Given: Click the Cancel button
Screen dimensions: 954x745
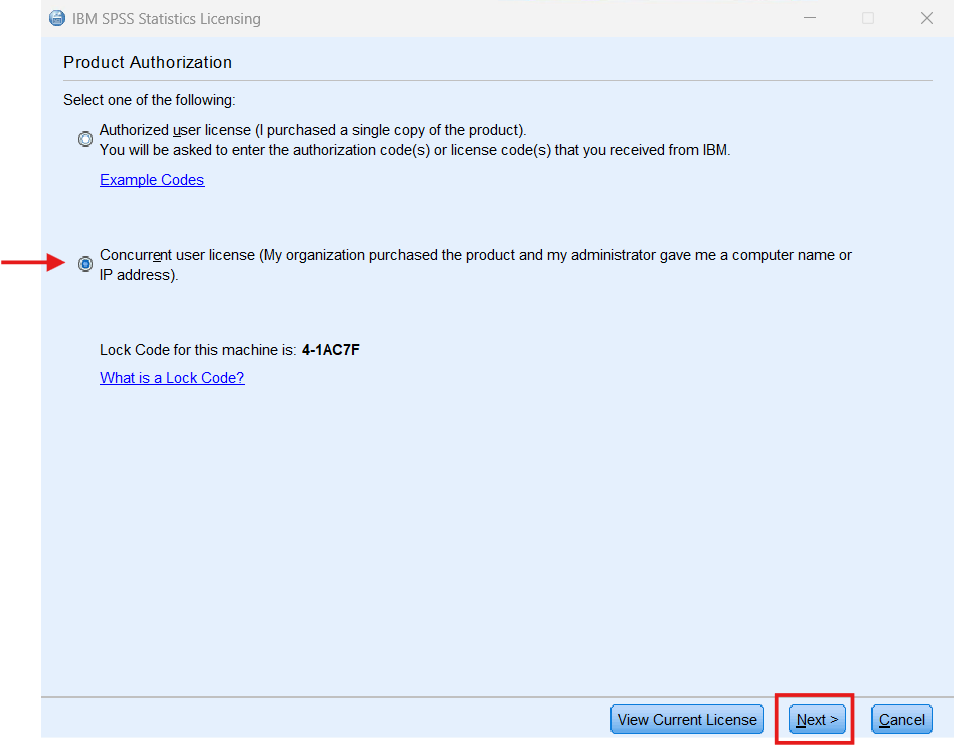Looking at the screenshot, I should click(x=902, y=719).
